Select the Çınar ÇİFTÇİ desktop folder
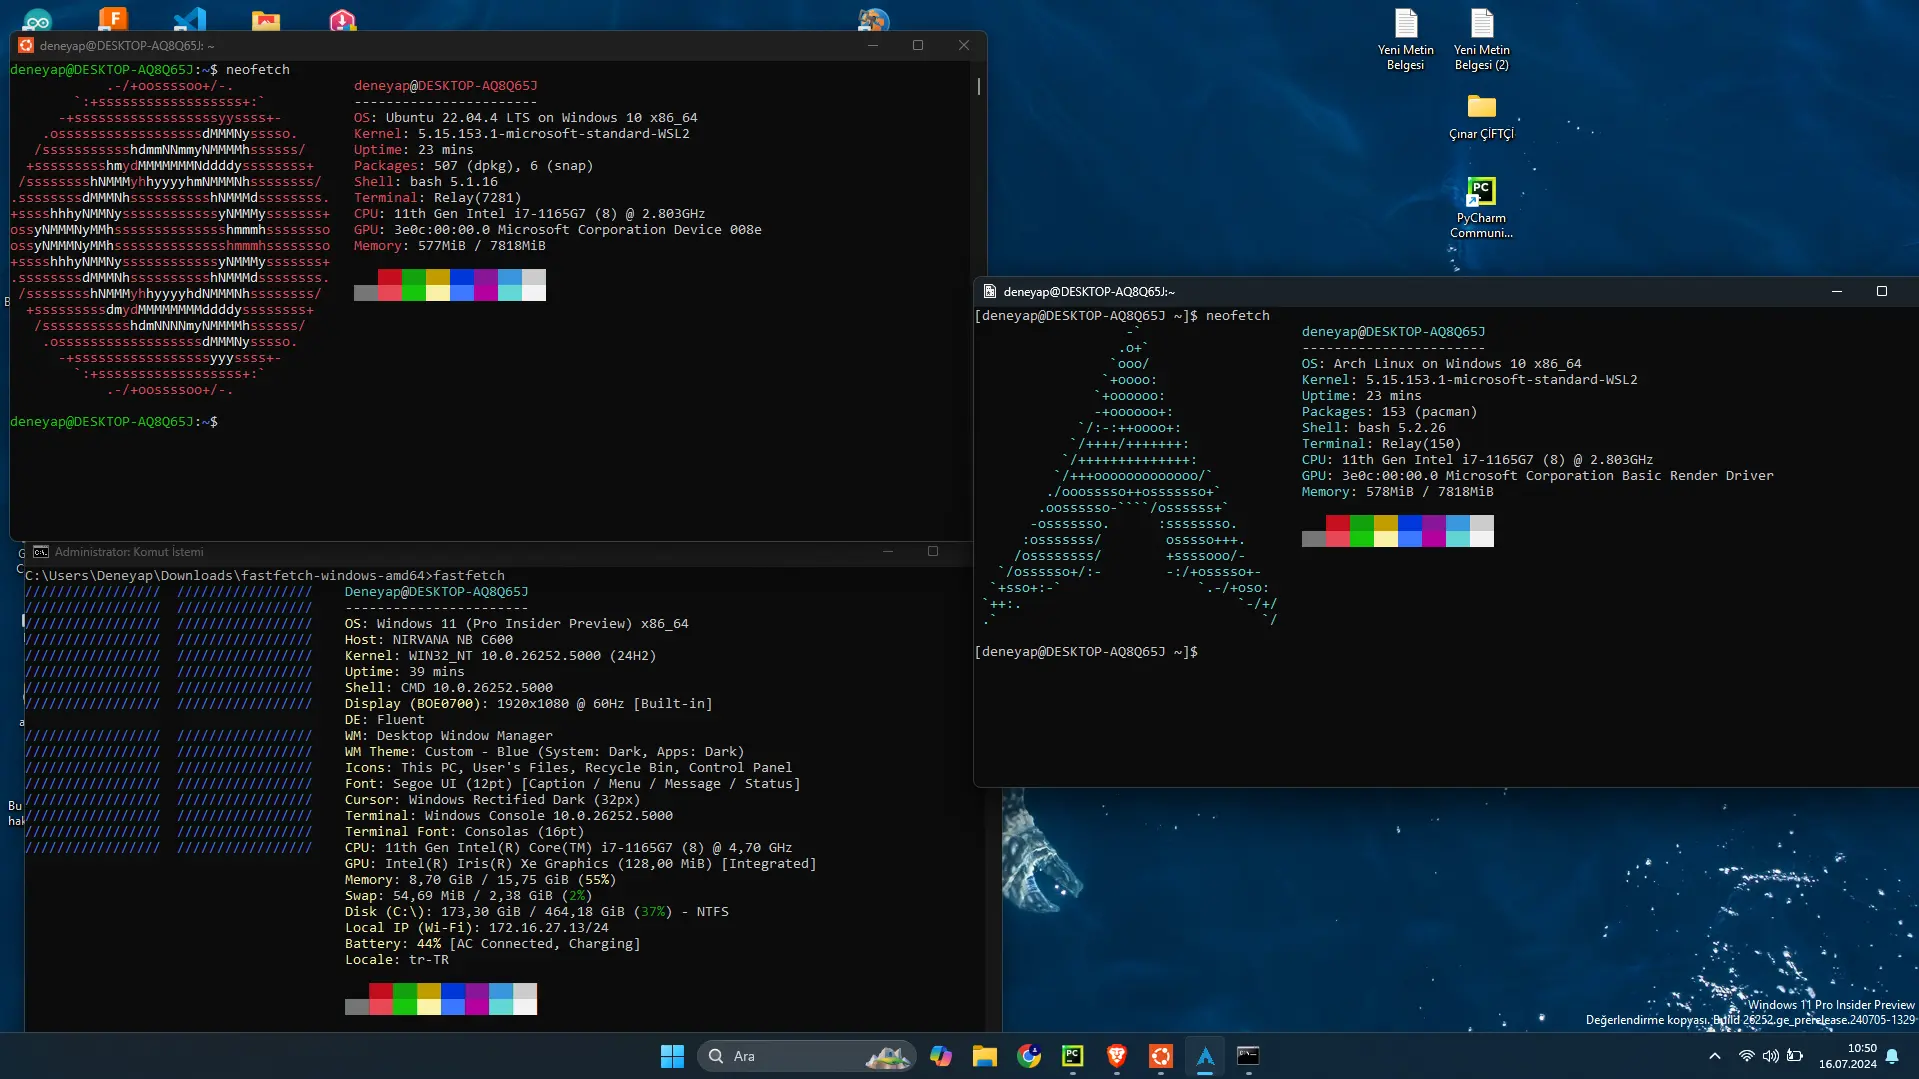Image resolution: width=1919 pixels, height=1079 pixels. 1481,118
